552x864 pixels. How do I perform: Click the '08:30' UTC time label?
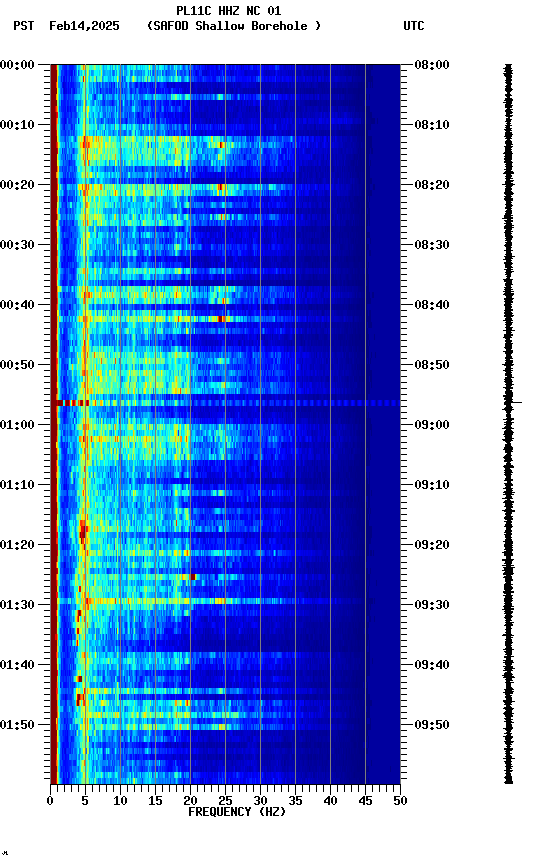(x=432, y=245)
